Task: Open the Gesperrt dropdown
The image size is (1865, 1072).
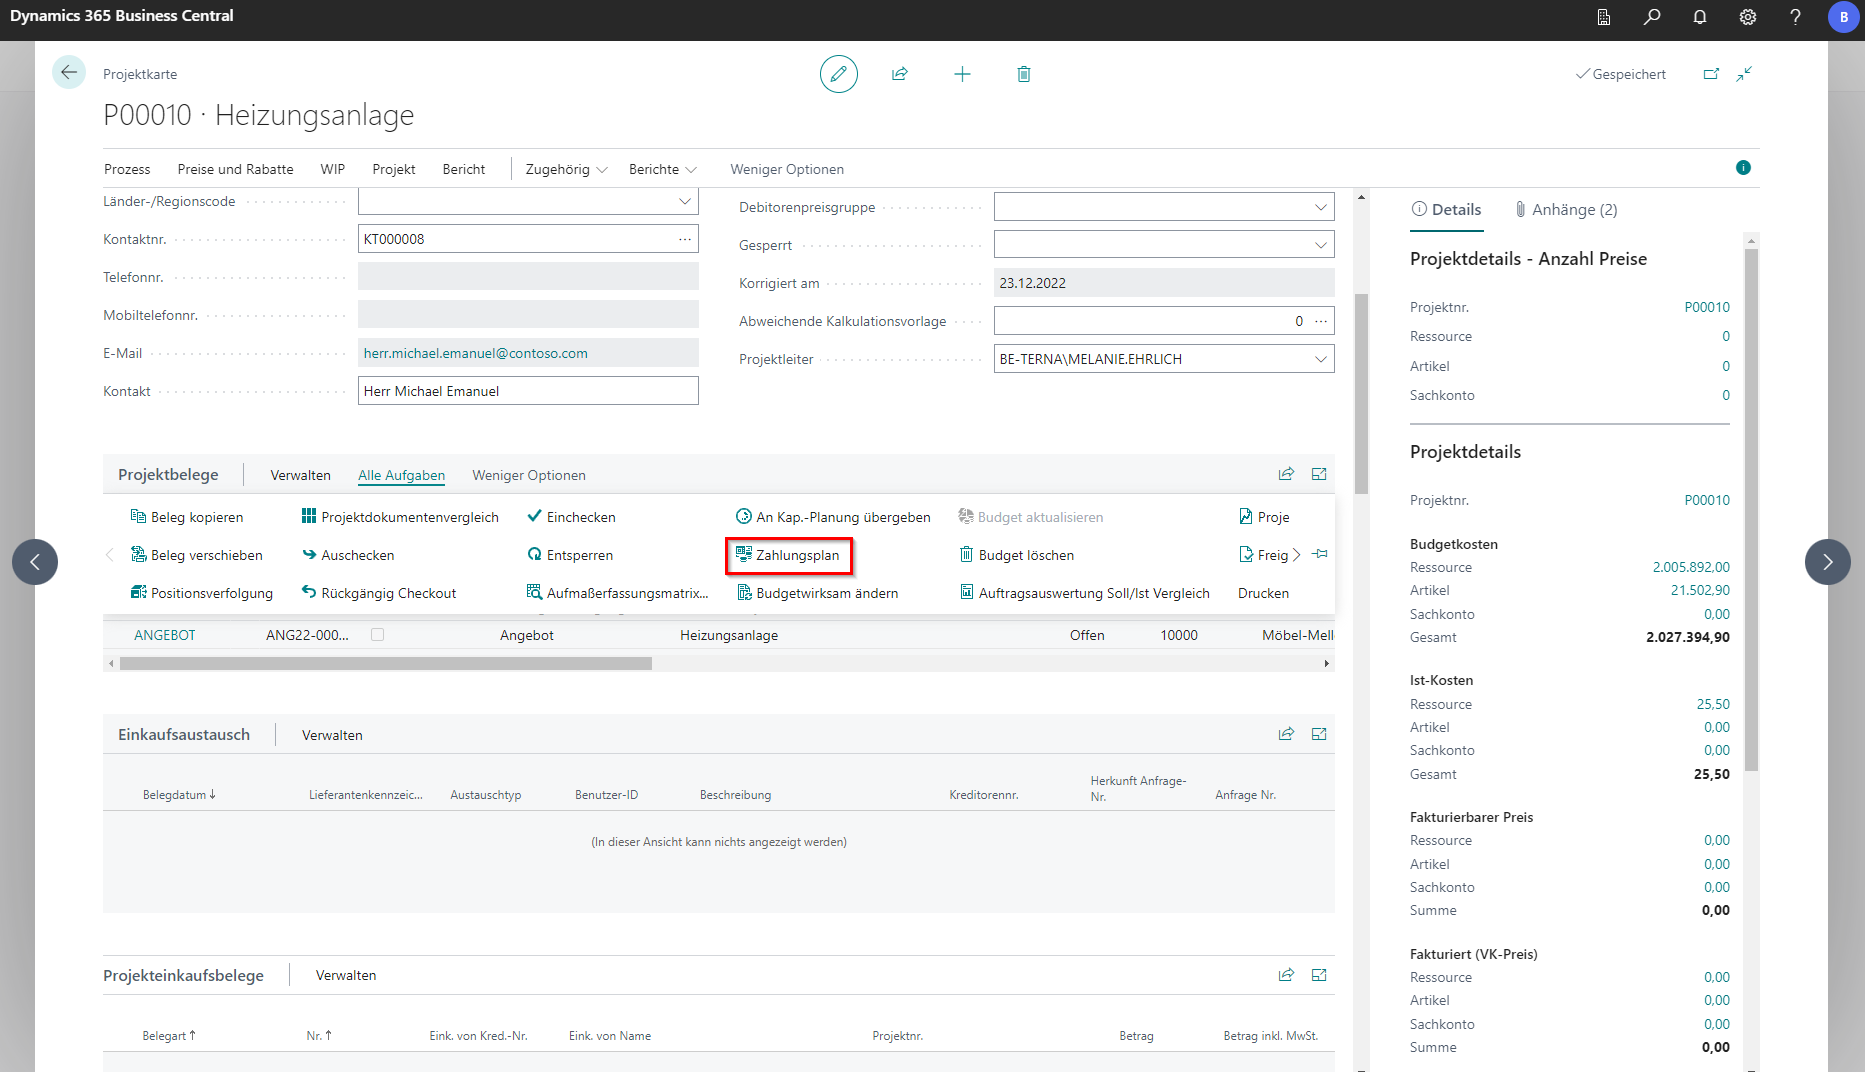Action: (x=1320, y=245)
